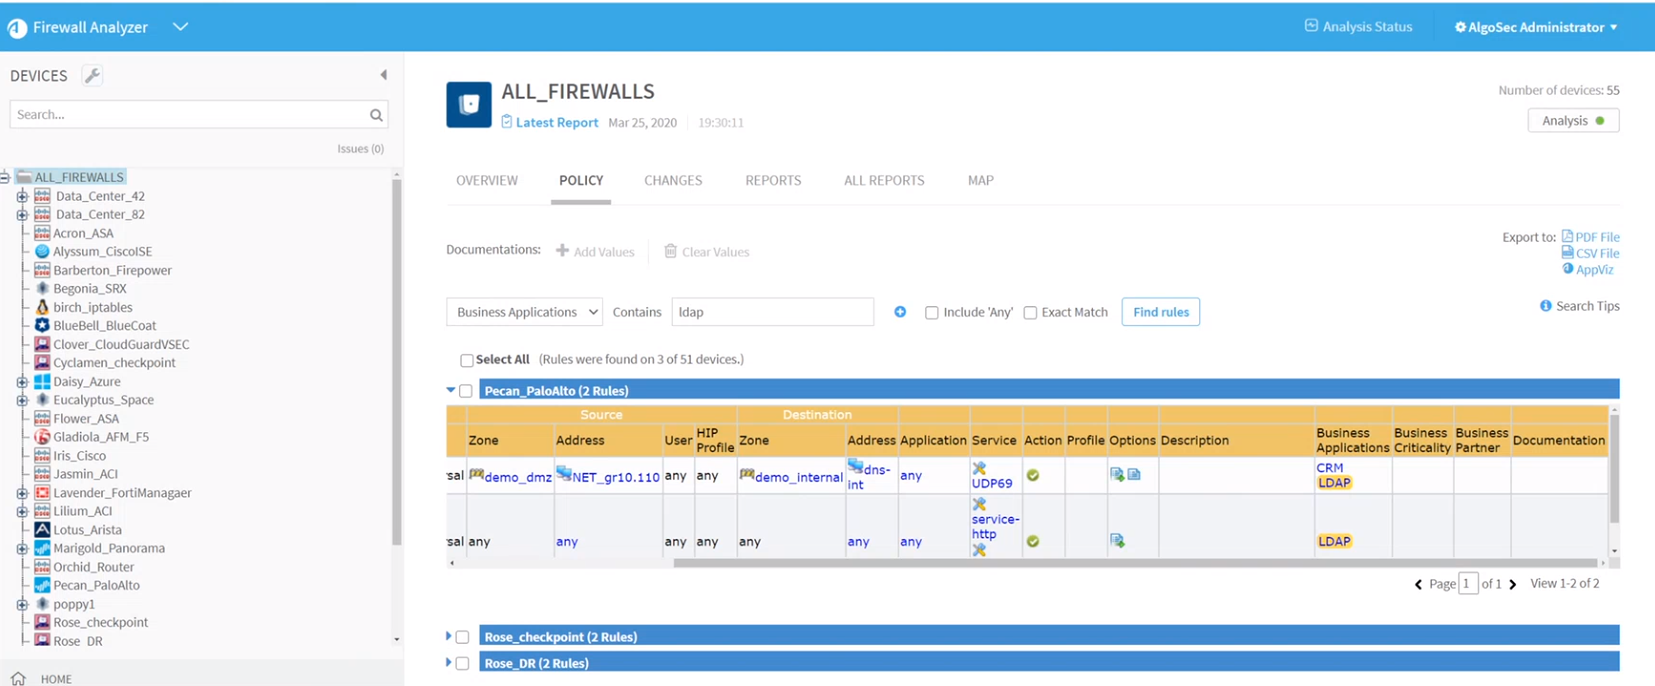Check the Select All checkbox
The image size is (1655, 686).
tap(466, 360)
